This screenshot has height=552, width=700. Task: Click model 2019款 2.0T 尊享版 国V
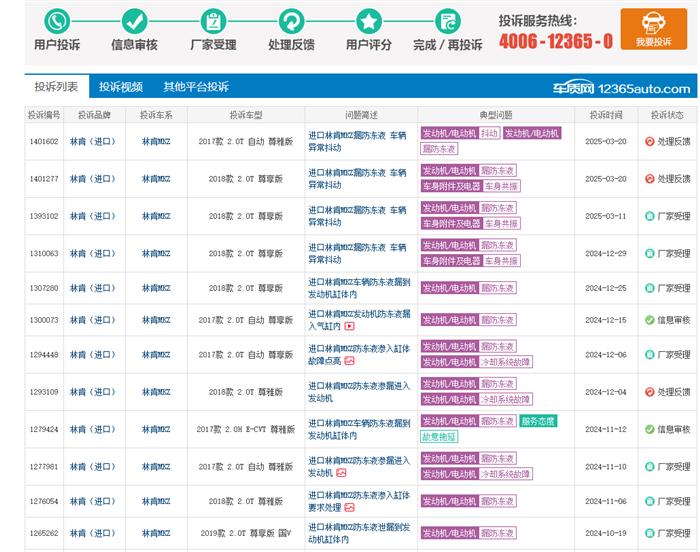pos(246,533)
